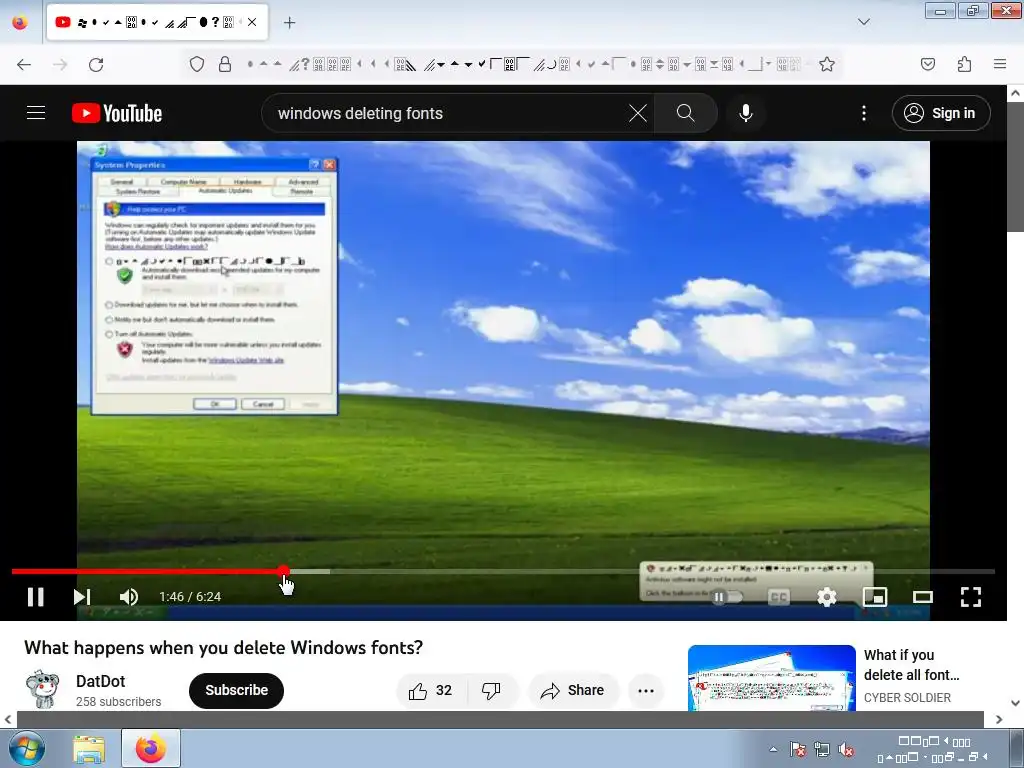Screen dimensions: 1024x768
Task: Clear the search query with X
Action: coord(638,113)
